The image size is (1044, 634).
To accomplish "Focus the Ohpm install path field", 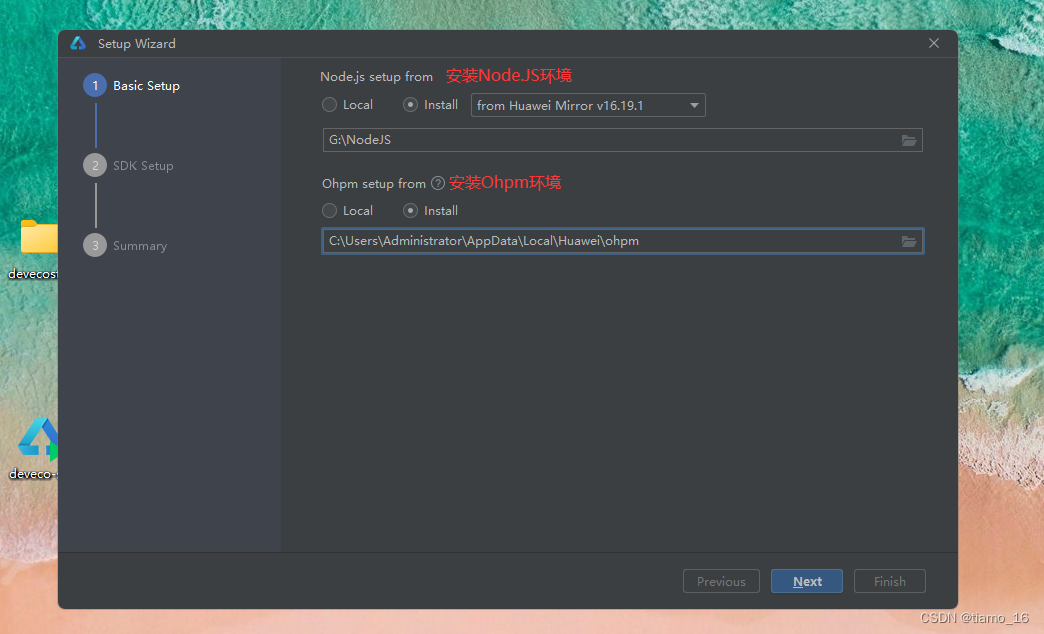I will 623,241.
